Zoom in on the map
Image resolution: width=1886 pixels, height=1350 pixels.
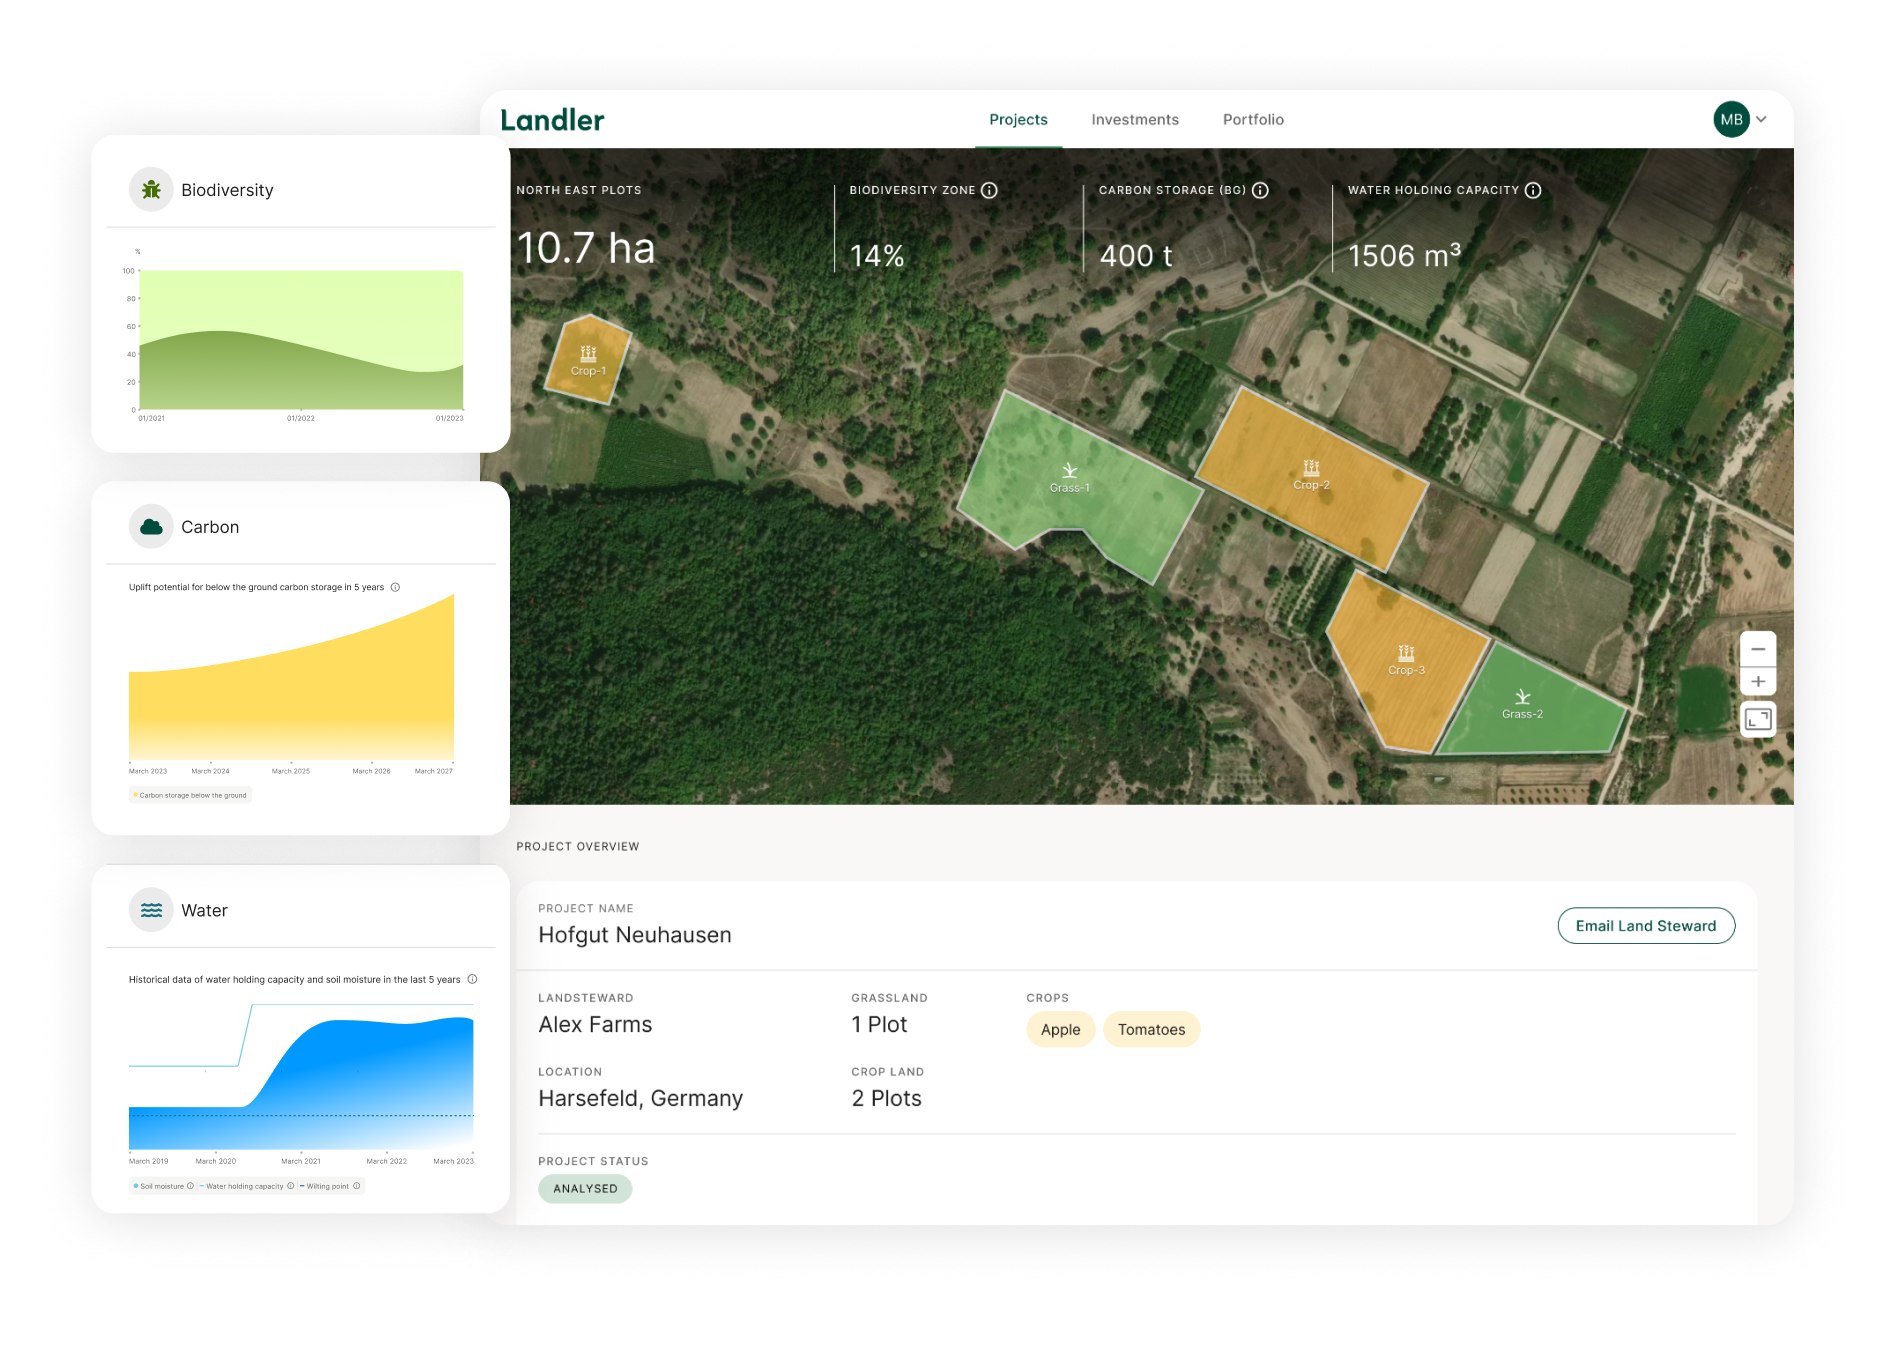click(1758, 681)
